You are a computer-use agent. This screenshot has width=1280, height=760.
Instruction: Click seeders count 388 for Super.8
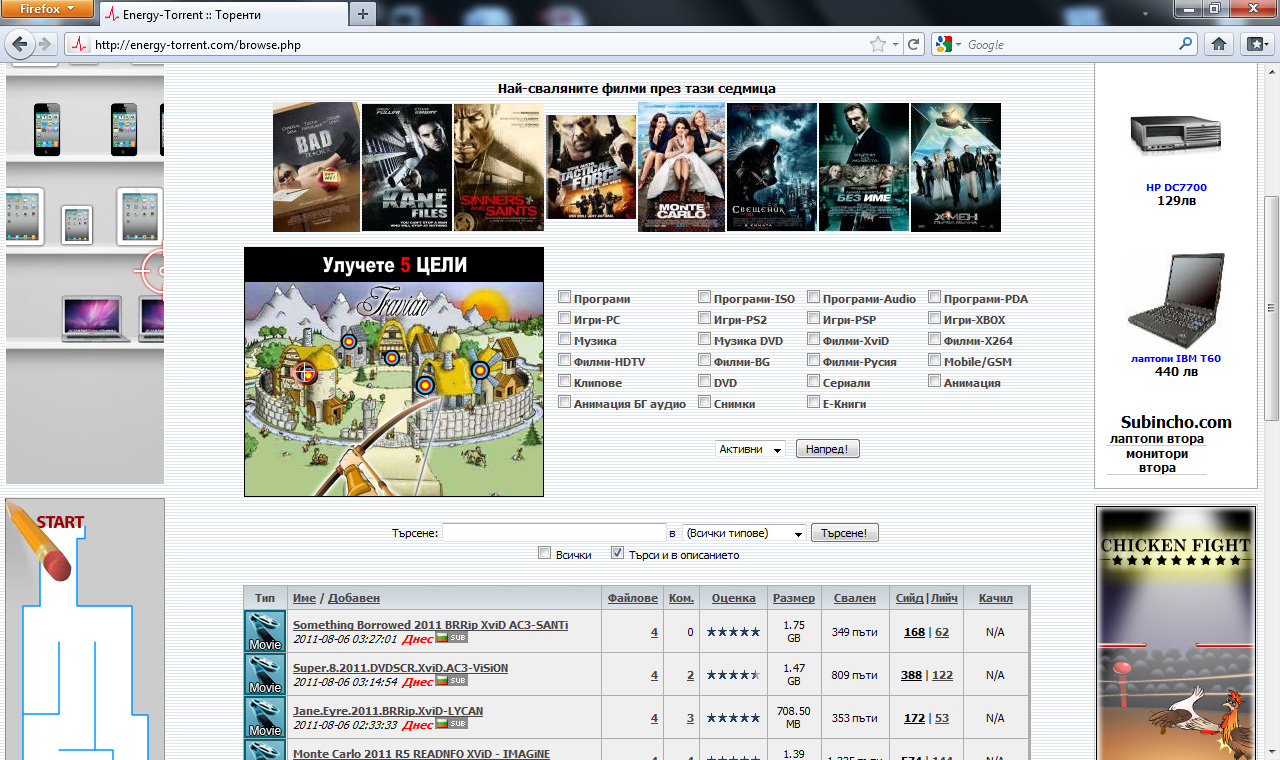[912, 675]
